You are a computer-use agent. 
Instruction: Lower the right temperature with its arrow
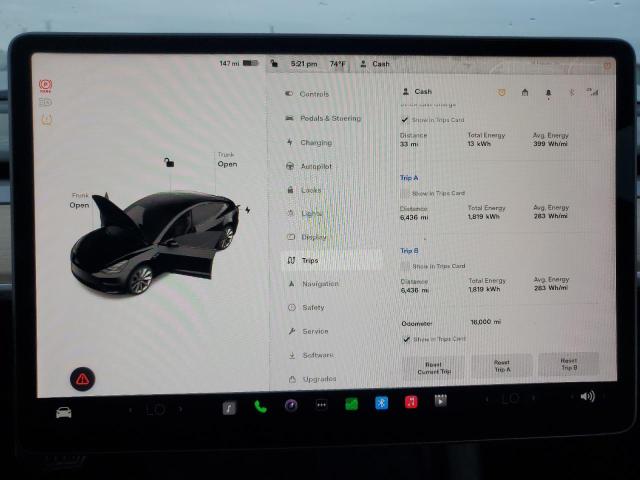tap(487, 399)
